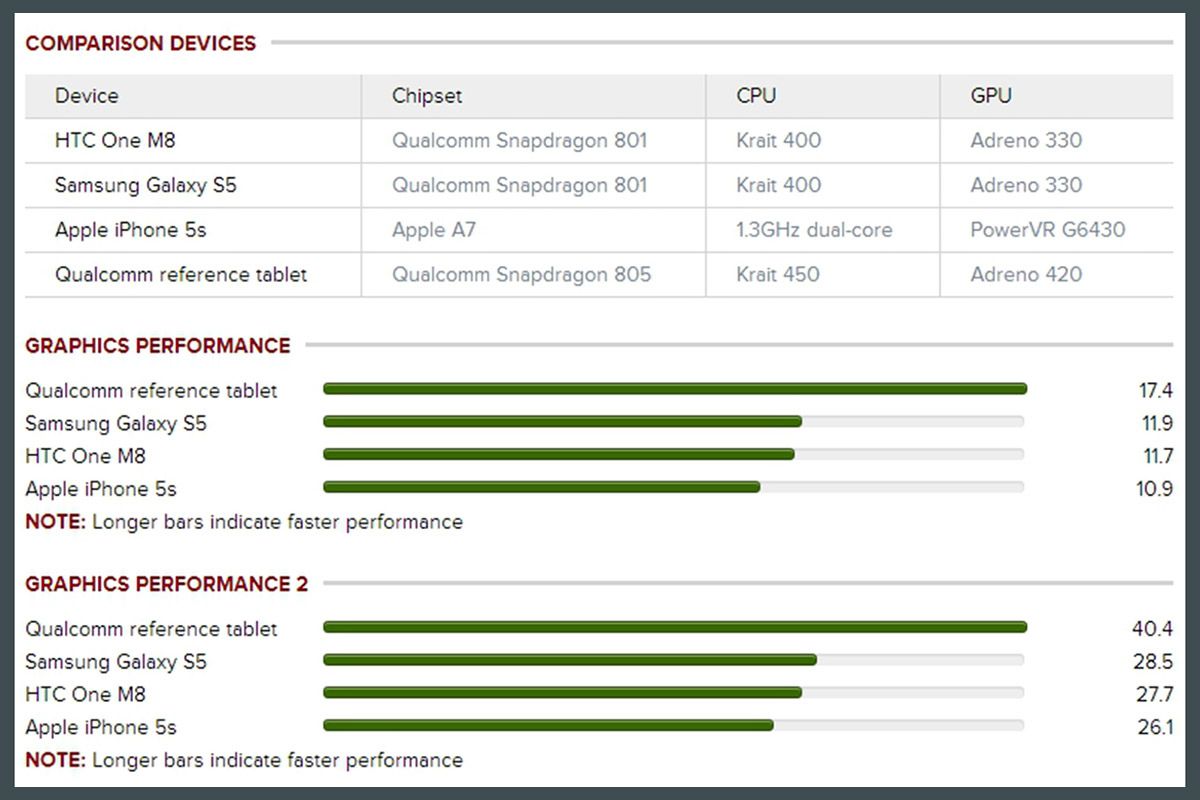
Task: Select the Apple A7 chipset cell
Action: pyautogui.click(x=434, y=230)
